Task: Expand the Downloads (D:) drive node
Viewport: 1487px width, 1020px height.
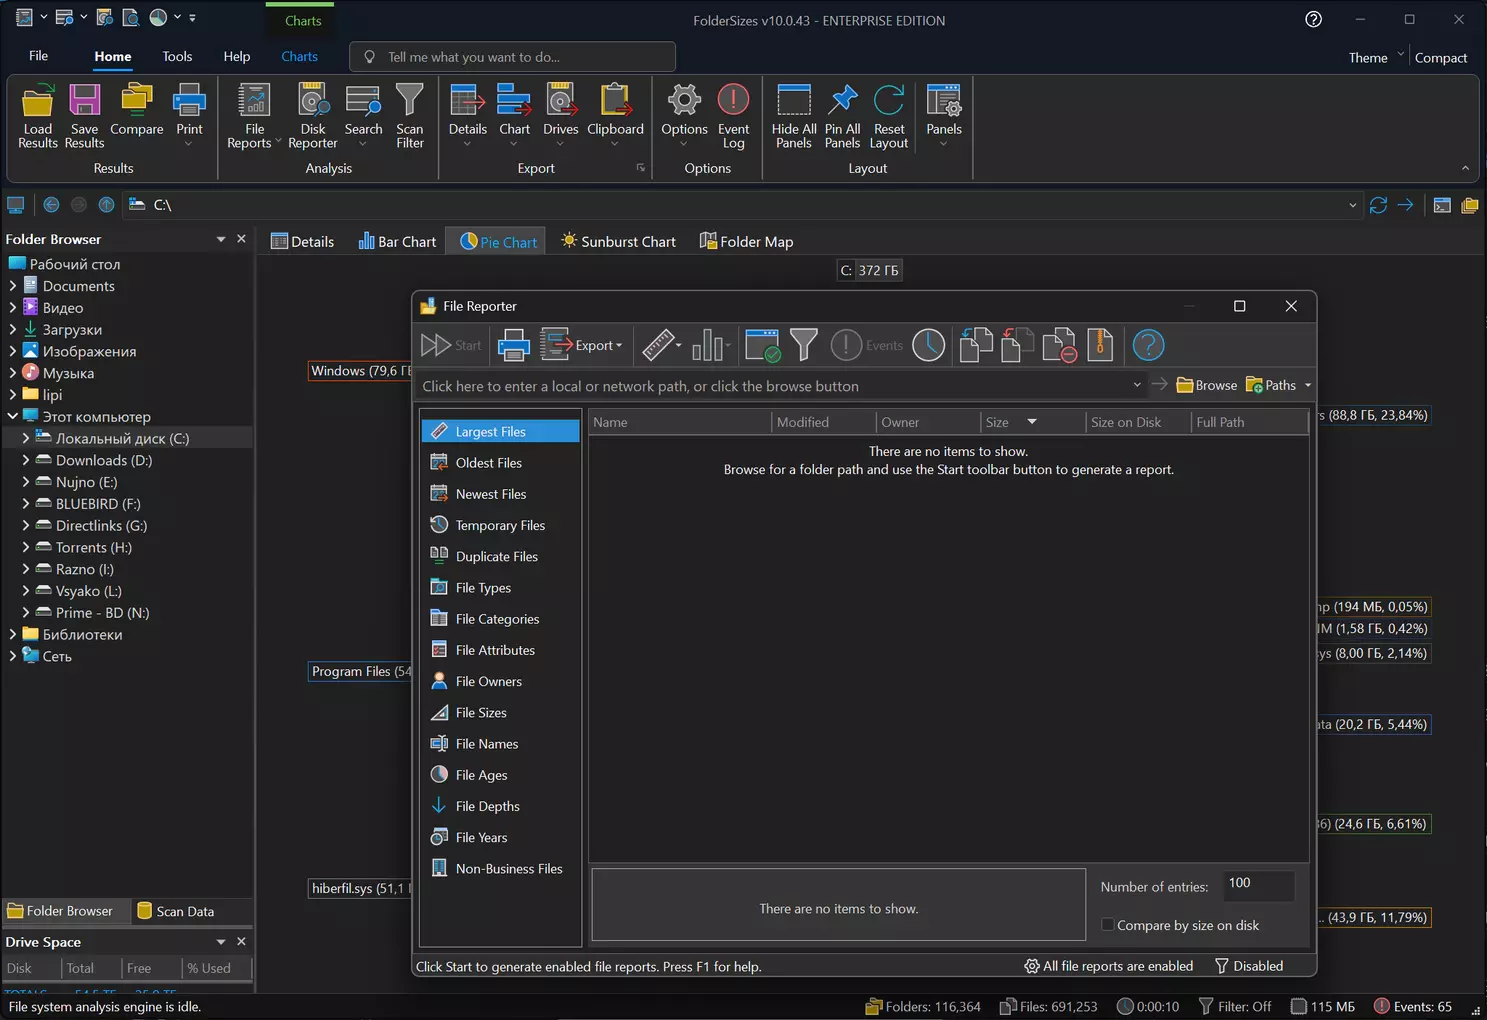Action: click(x=26, y=460)
